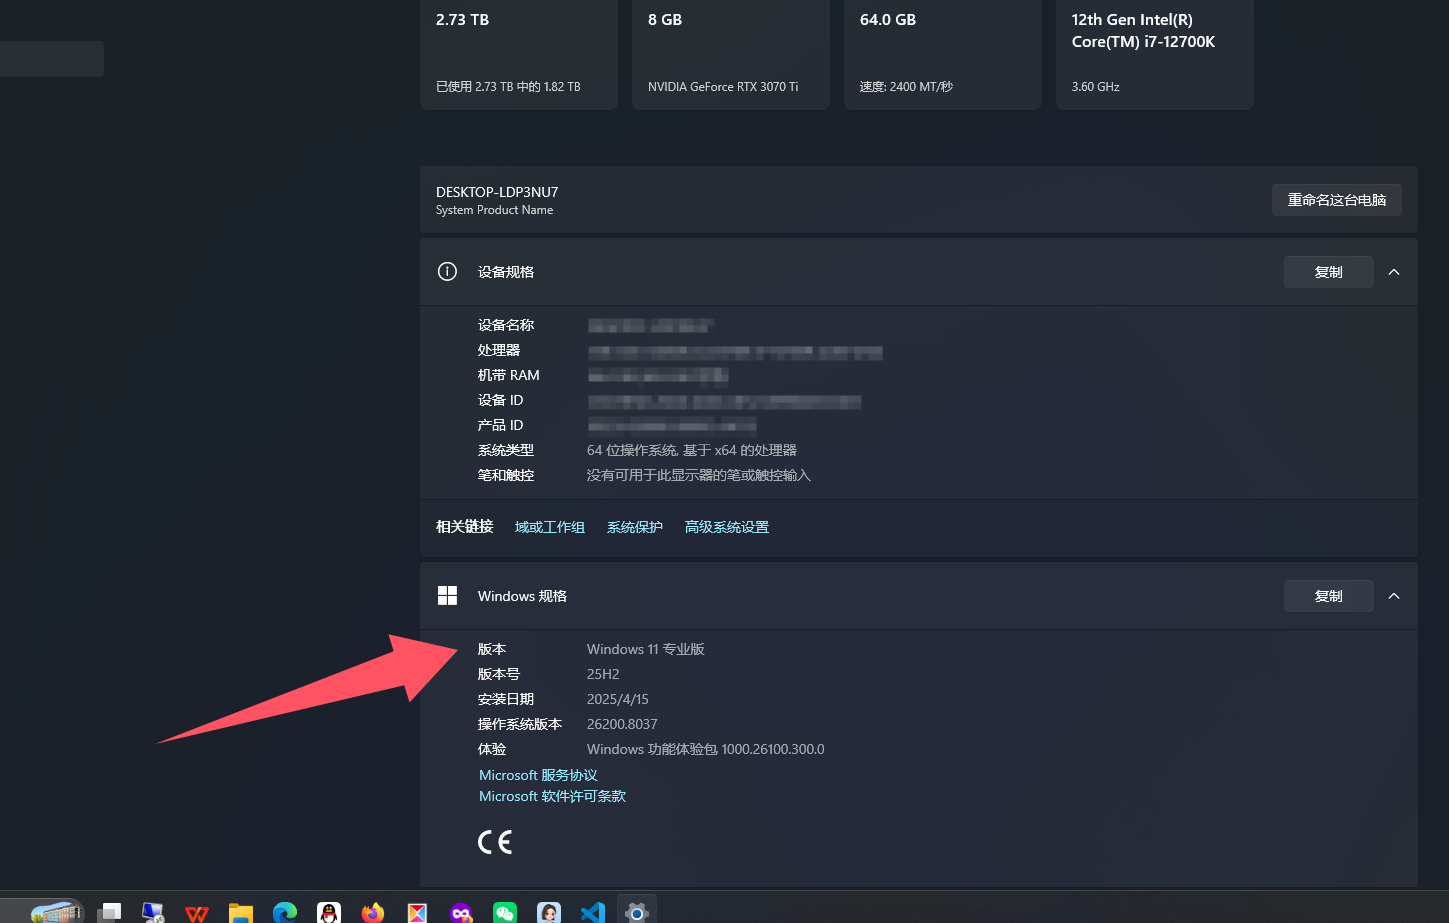
Task: Open QQ penguin icon in taskbar
Action: point(329,912)
